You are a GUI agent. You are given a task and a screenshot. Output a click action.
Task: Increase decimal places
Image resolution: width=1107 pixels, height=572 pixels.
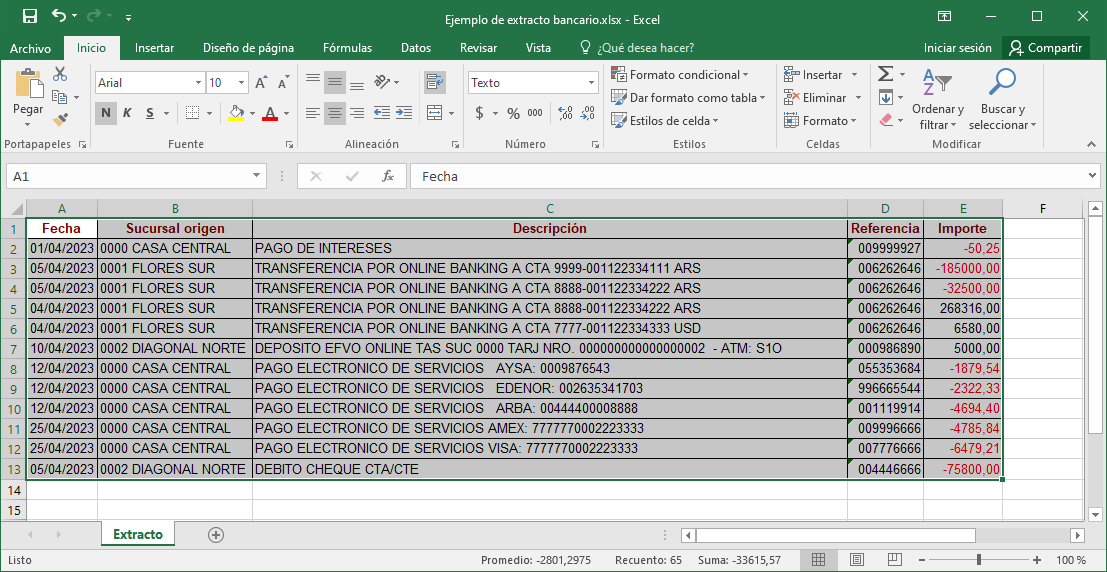[565, 113]
